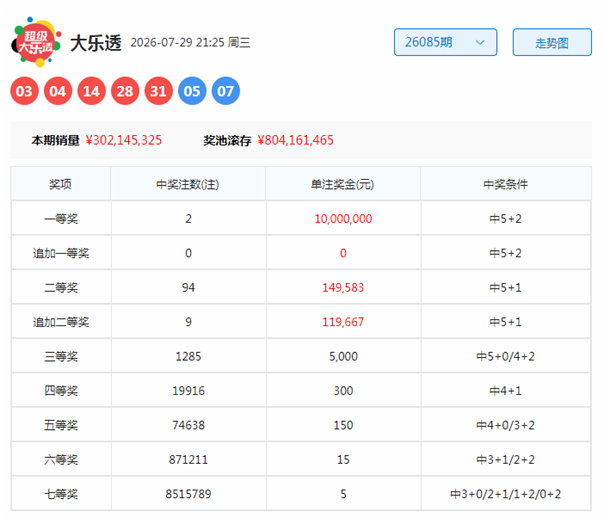Click the 走势图 trend chart button
The width and height of the screenshot is (602, 520).
552,42
